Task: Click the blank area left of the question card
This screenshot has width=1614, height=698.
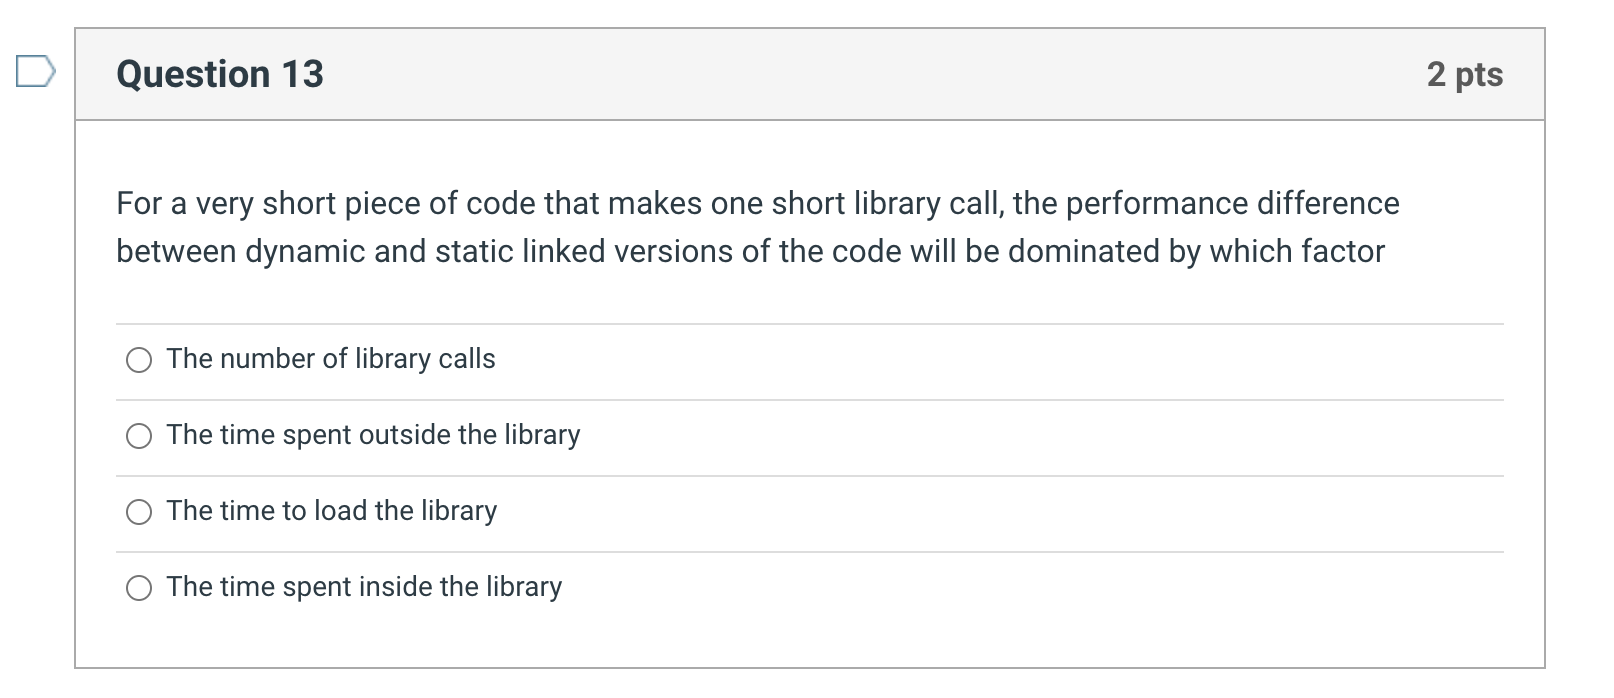Action: click(x=35, y=400)
